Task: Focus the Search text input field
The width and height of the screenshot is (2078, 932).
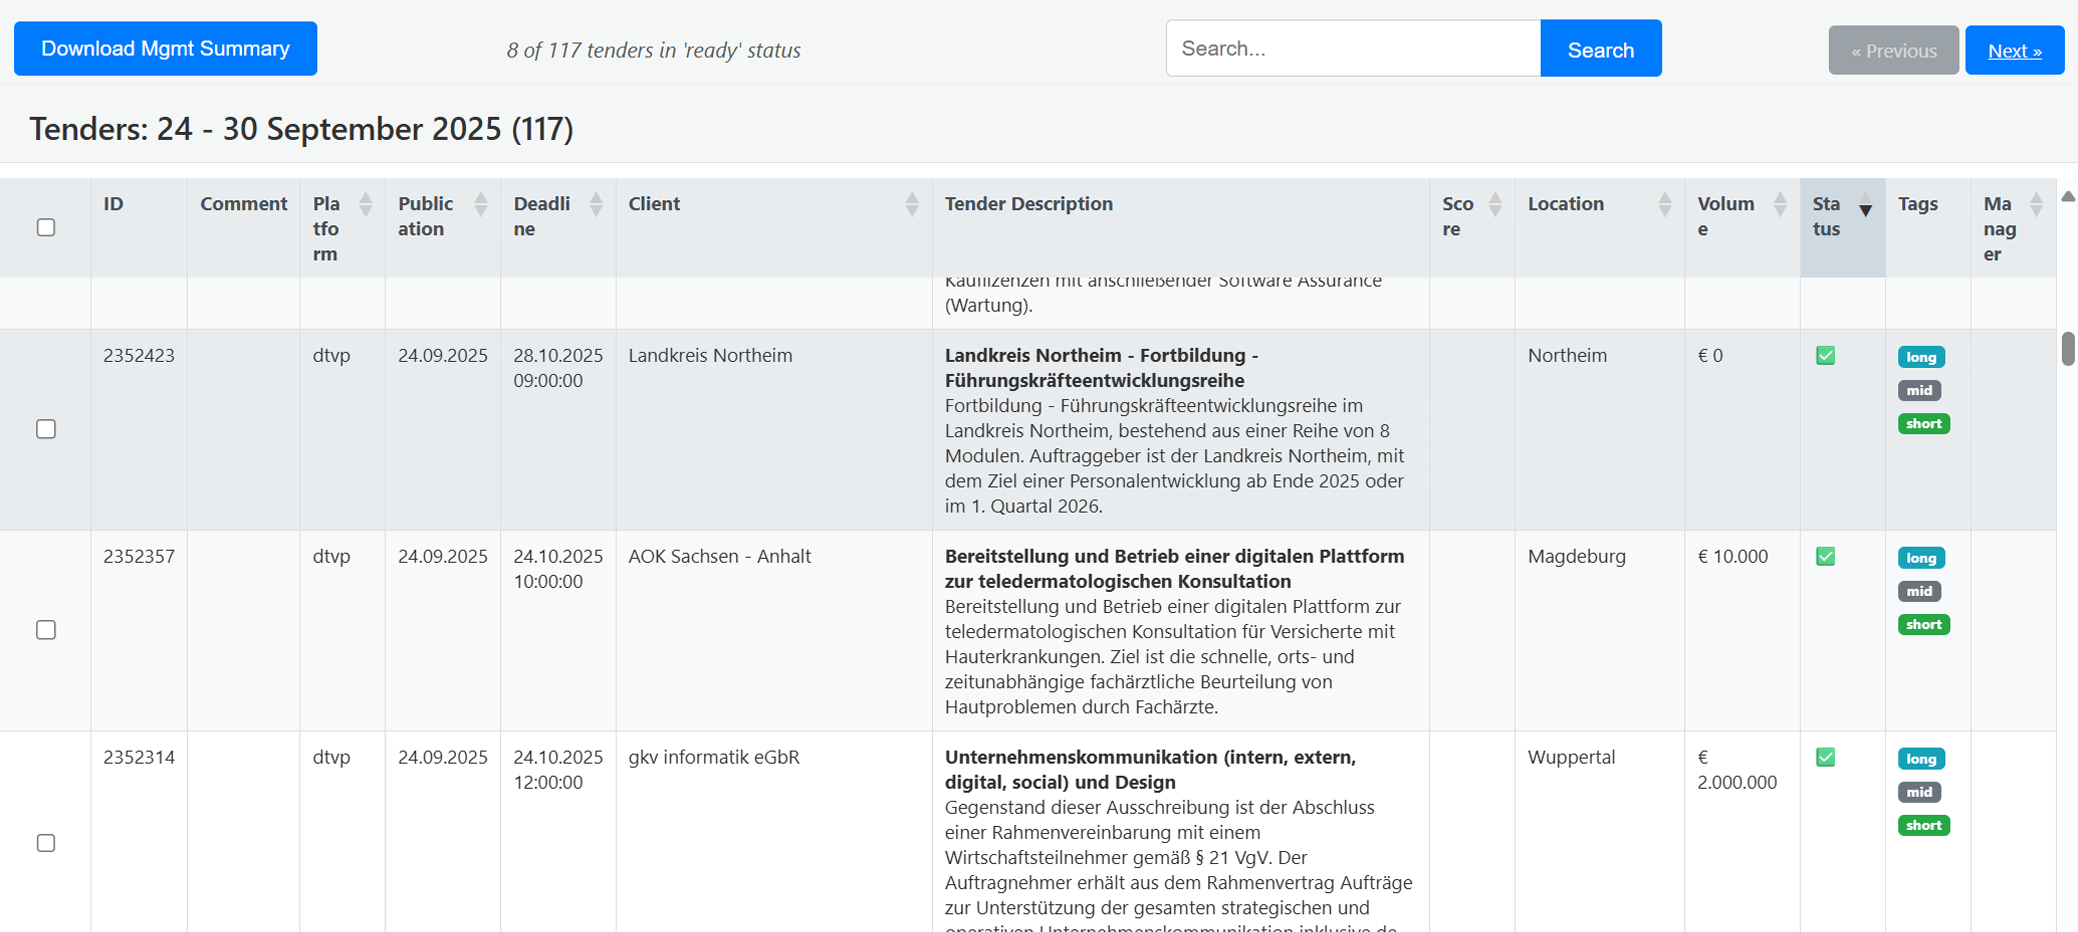Action: (x=1352, y=49)
